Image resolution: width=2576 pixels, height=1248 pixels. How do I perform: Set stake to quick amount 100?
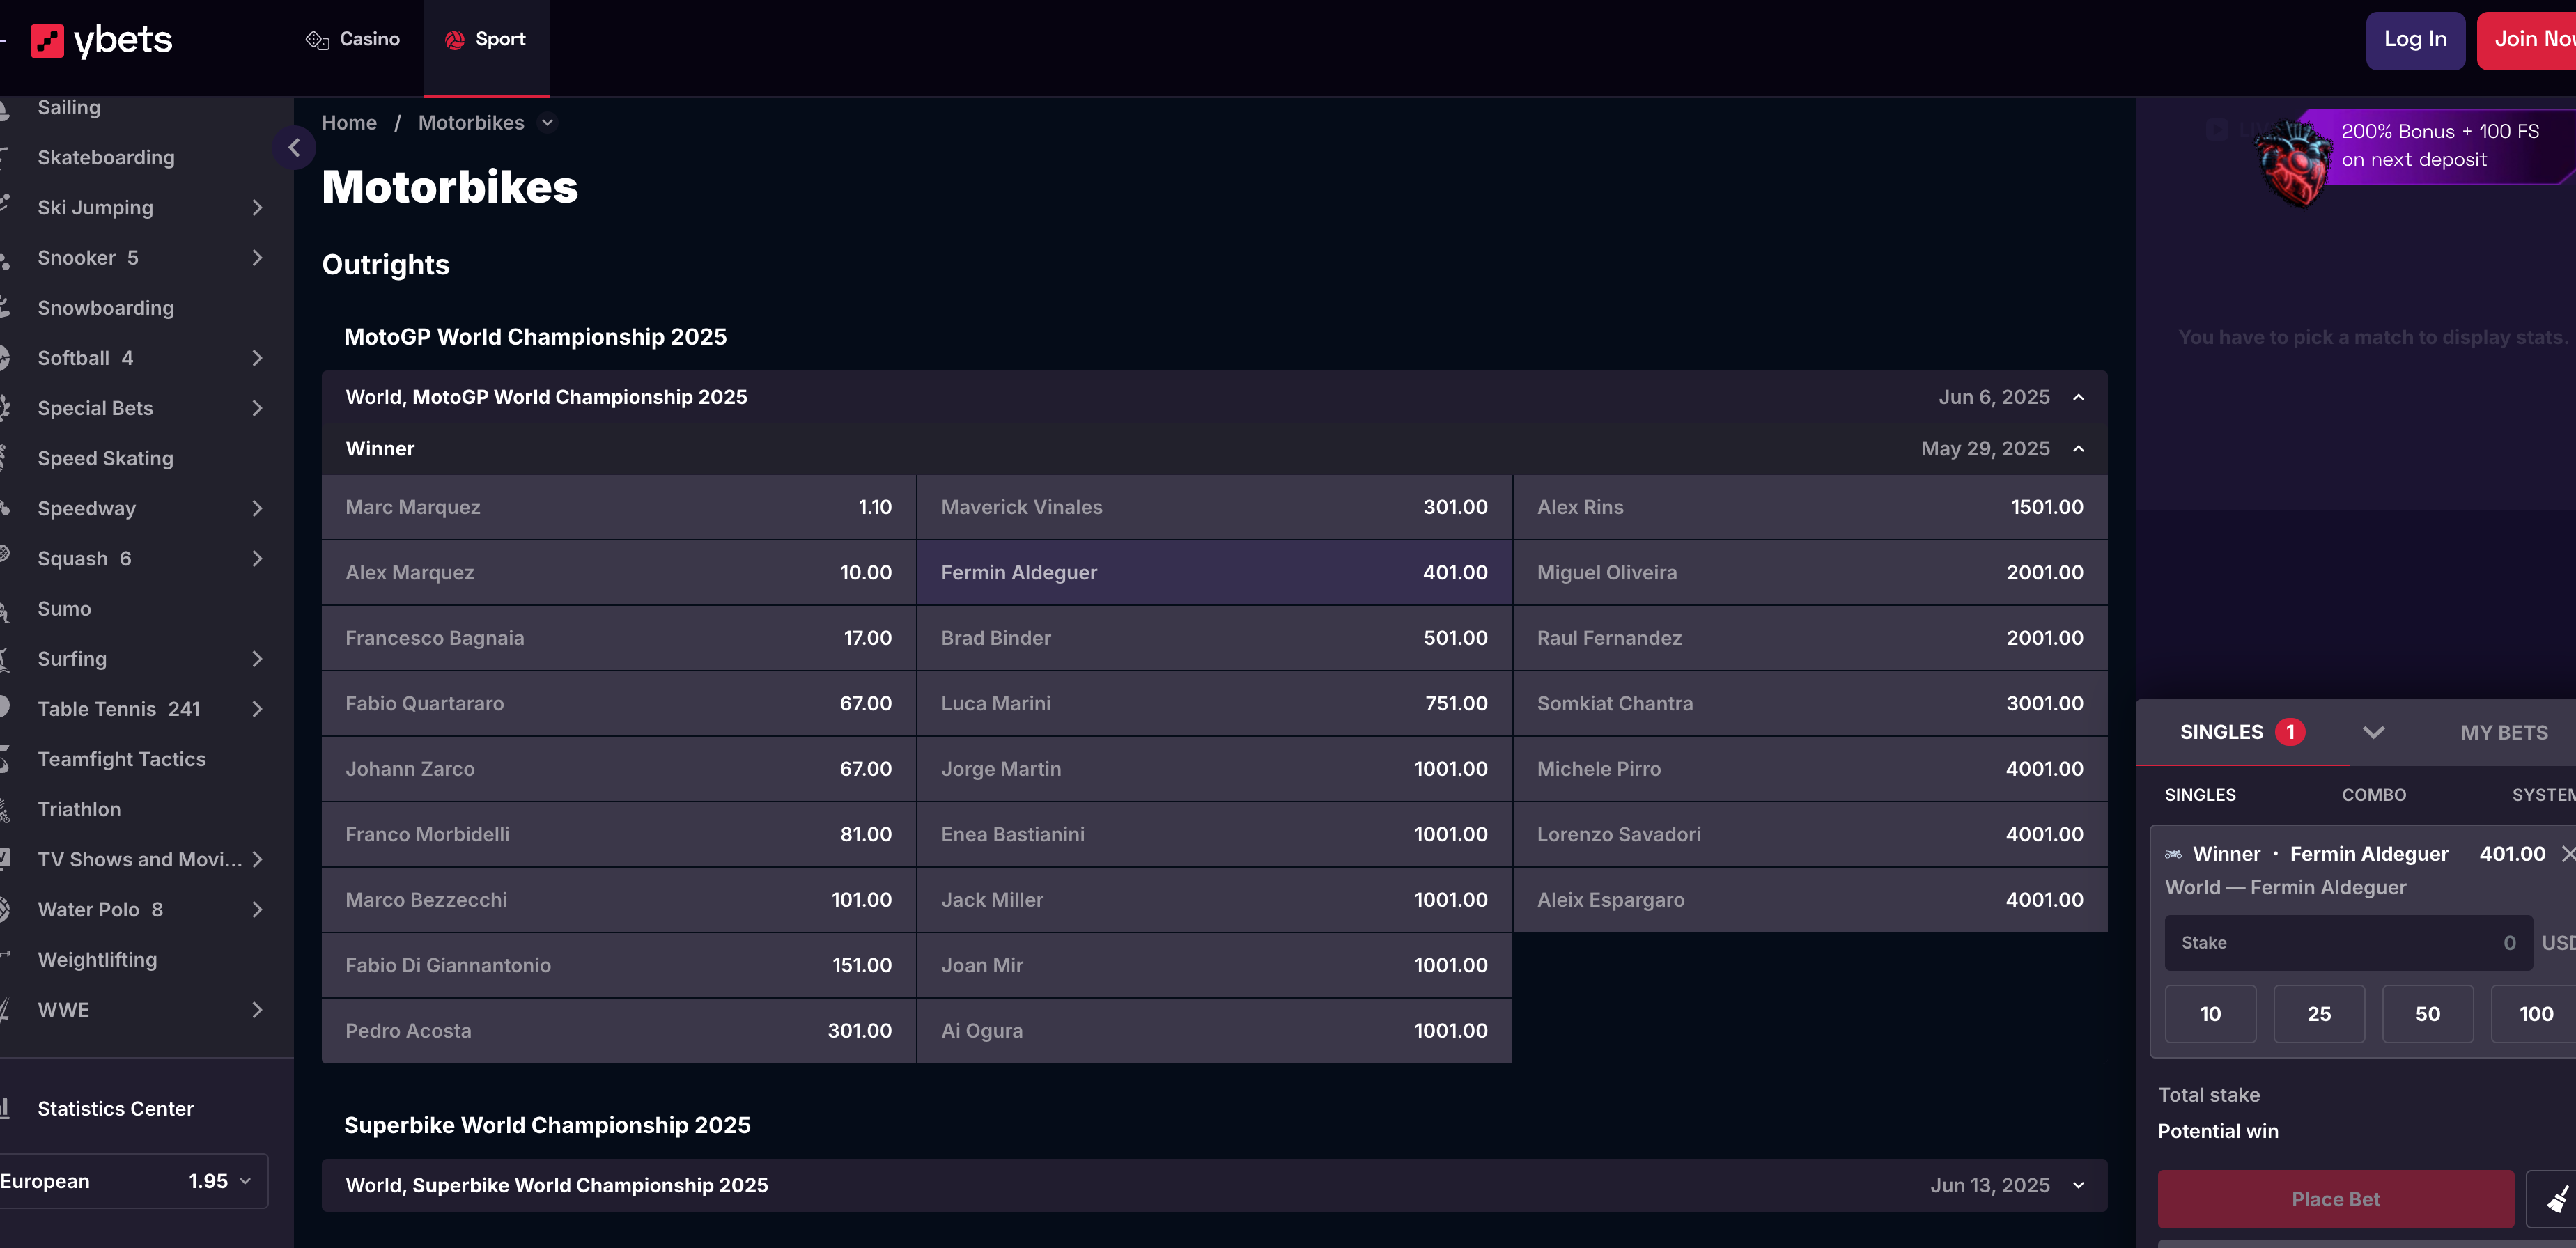[2534, 1014]
